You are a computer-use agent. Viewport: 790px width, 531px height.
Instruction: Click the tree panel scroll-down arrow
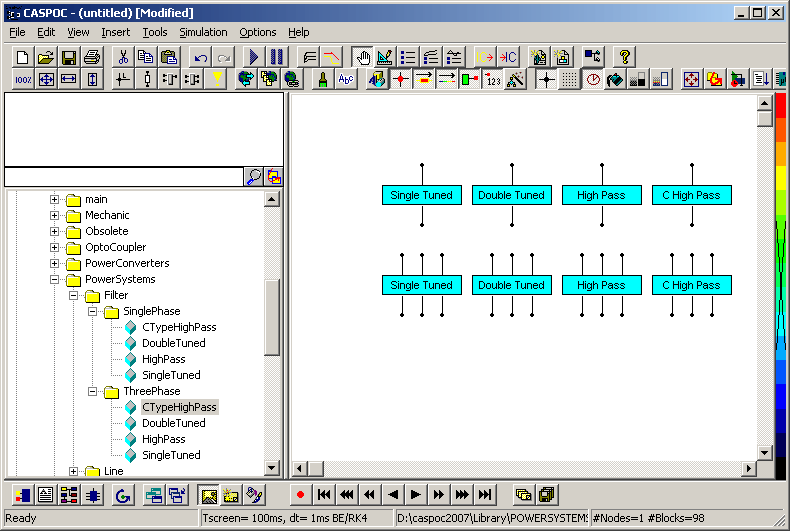click(x=272, y=468)
